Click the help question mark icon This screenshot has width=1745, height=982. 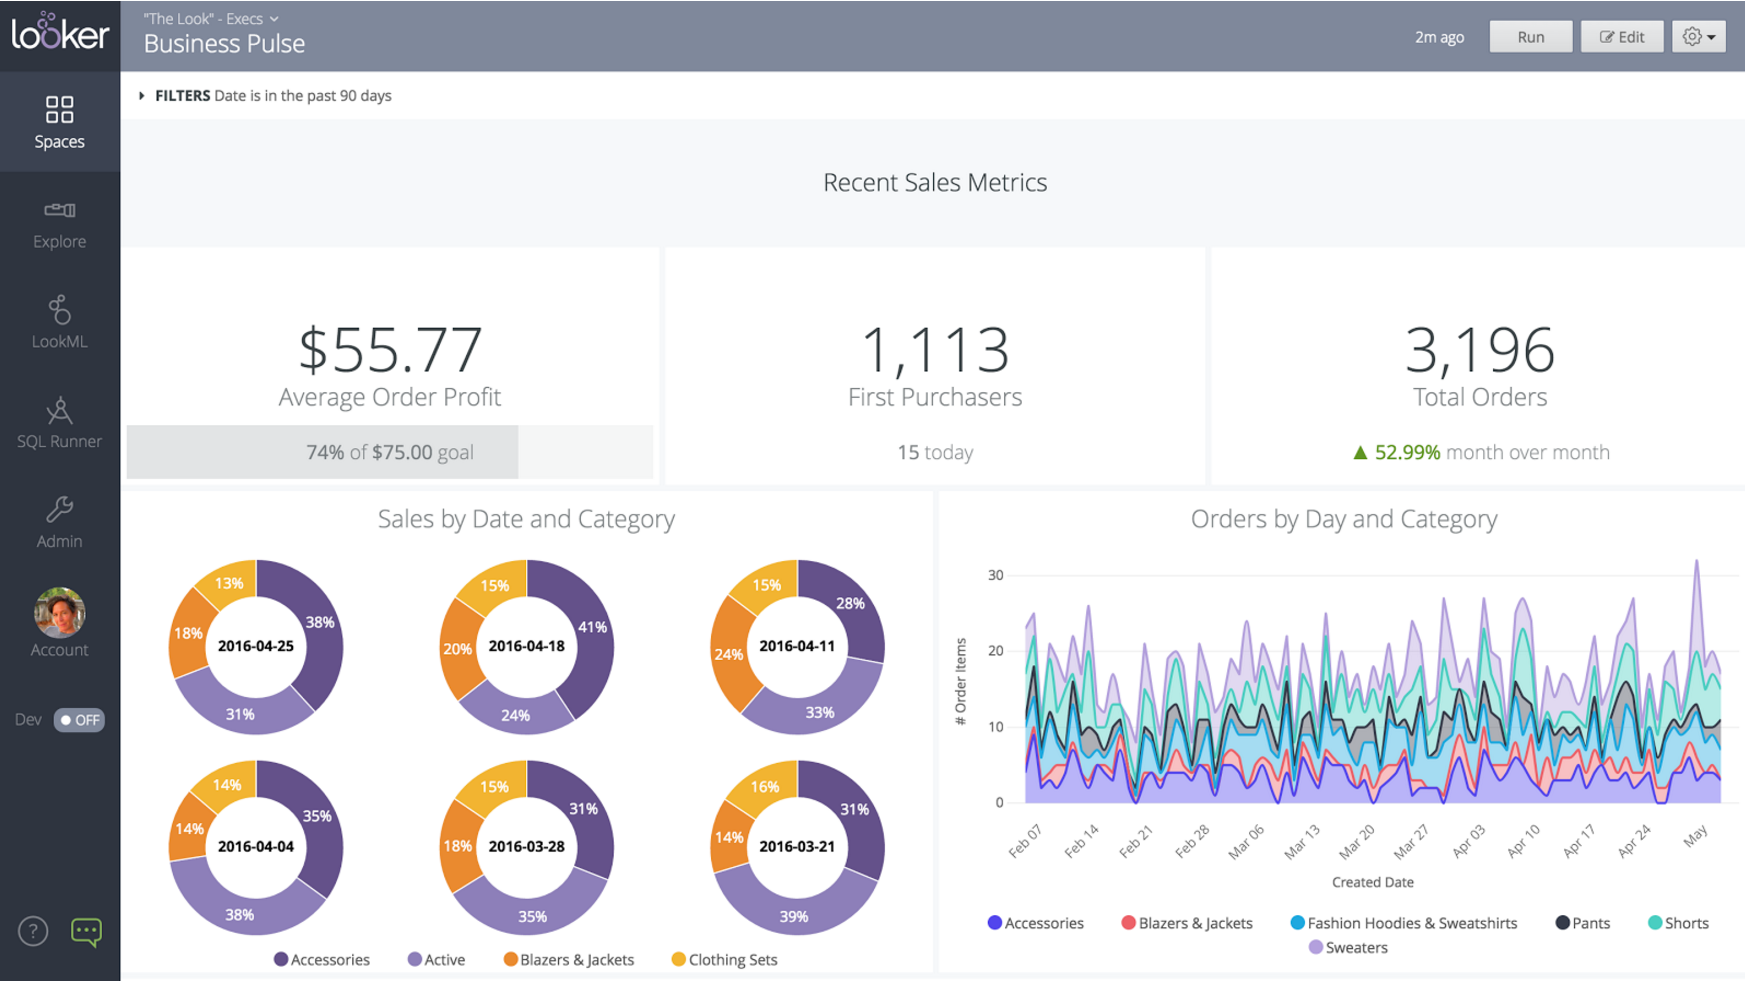click(x=33, y=931)
